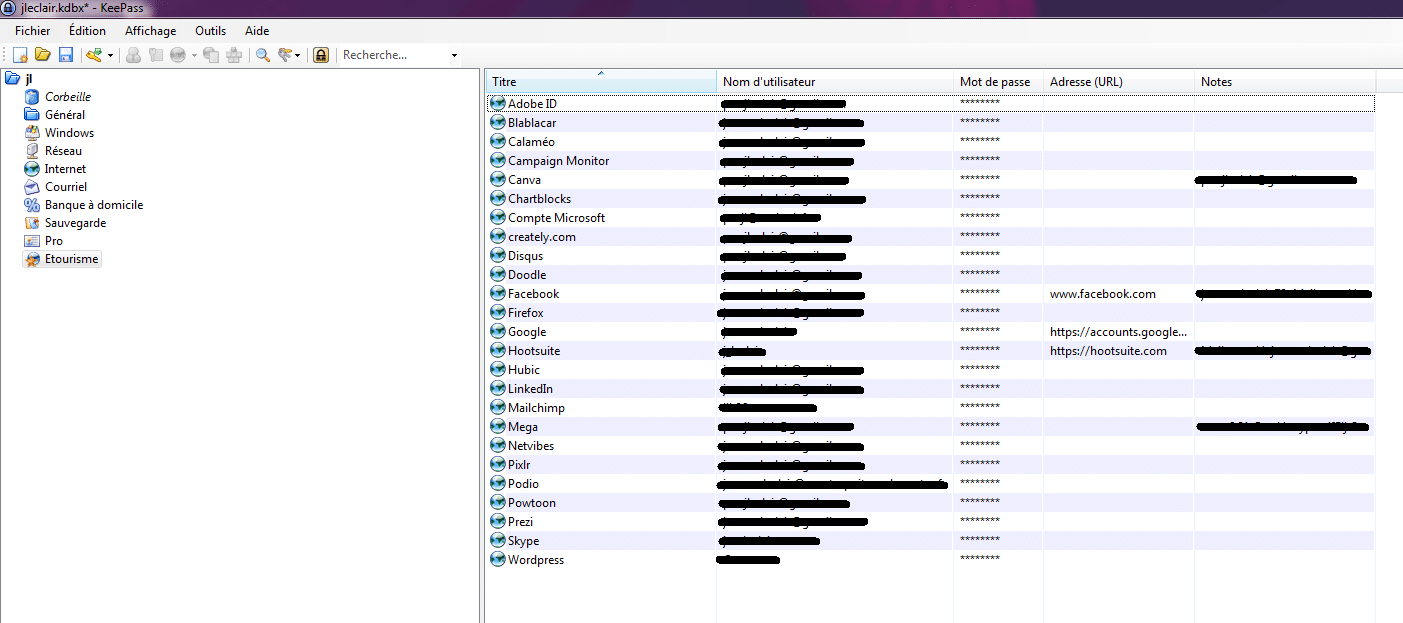The image size is (1403, 623).
Task: Select the creately.com entry
Action: click(930, 237)
